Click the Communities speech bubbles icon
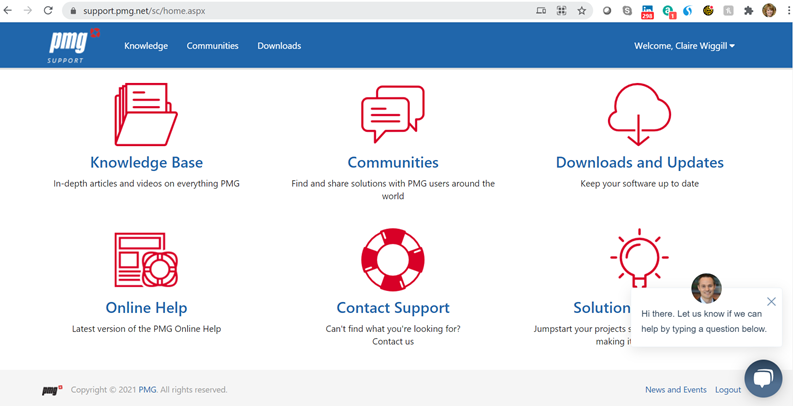This screenshot has width=793, height=406. [x=393, y=114]
